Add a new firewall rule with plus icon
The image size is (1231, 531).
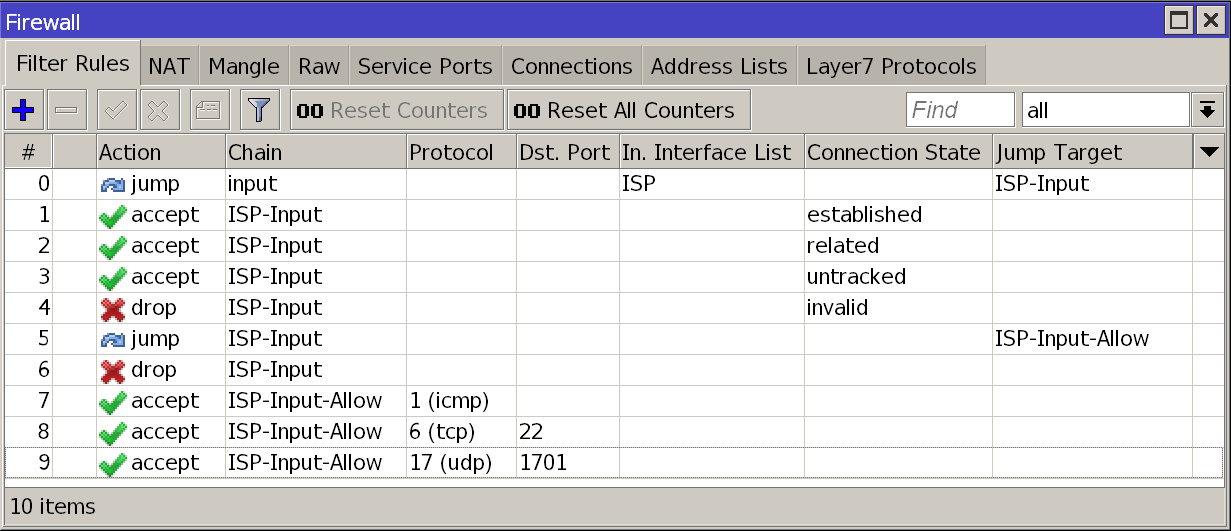[23, 110]
